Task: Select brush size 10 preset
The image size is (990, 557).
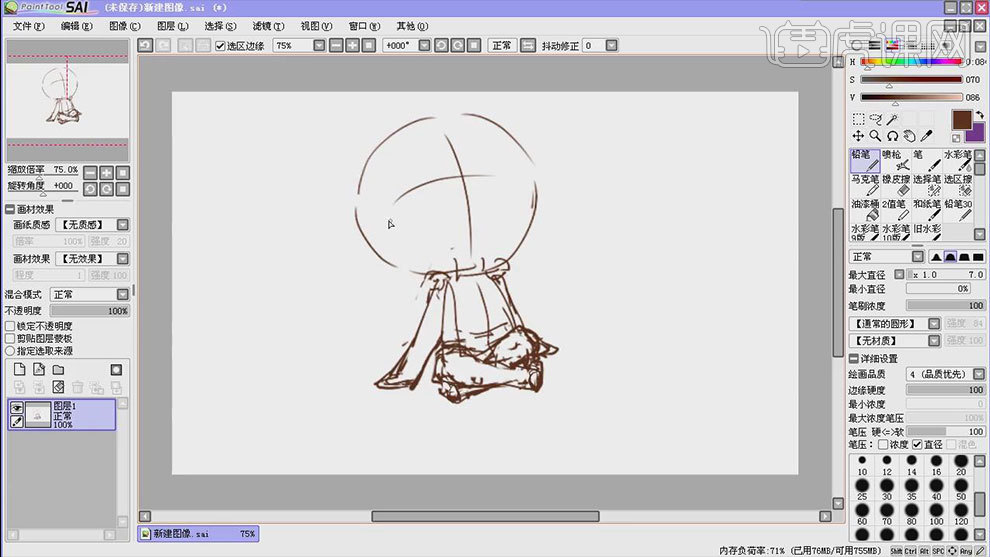Action: click(862, 465)
